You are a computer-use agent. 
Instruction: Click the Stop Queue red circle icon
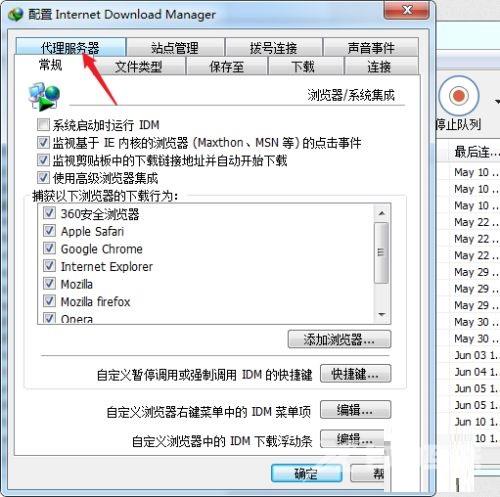[459, 96]
